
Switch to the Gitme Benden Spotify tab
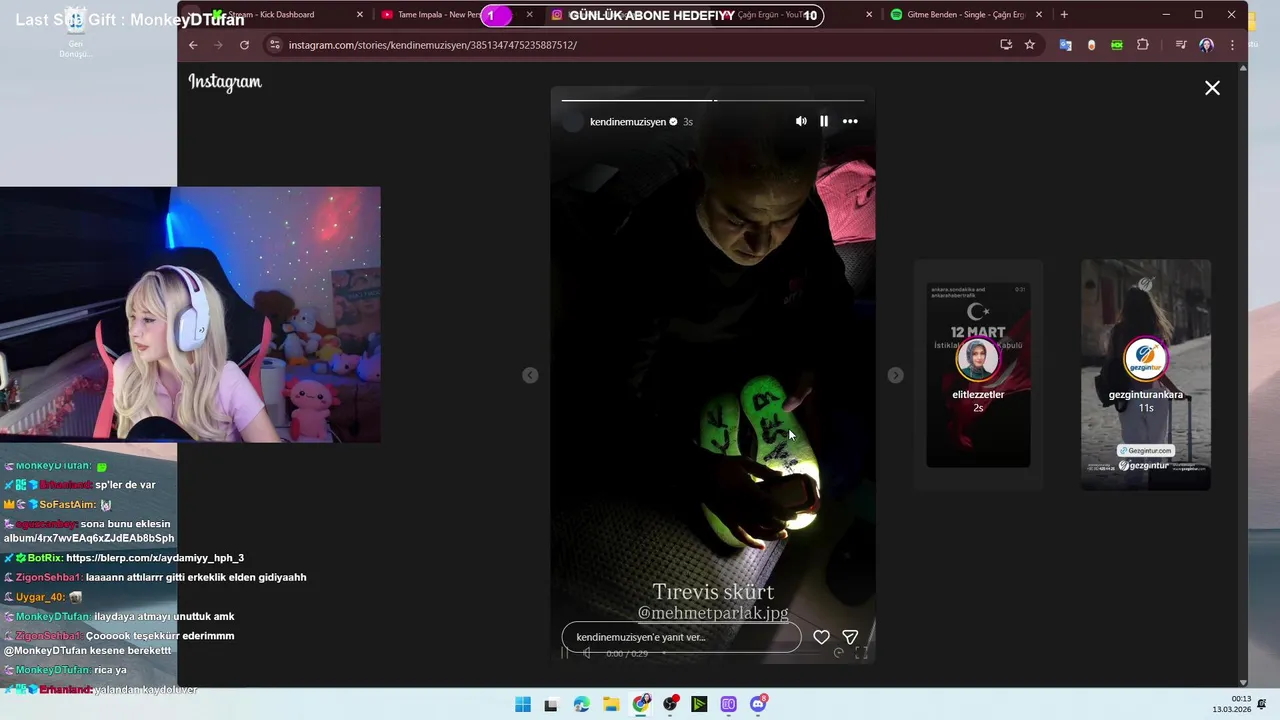965,15
